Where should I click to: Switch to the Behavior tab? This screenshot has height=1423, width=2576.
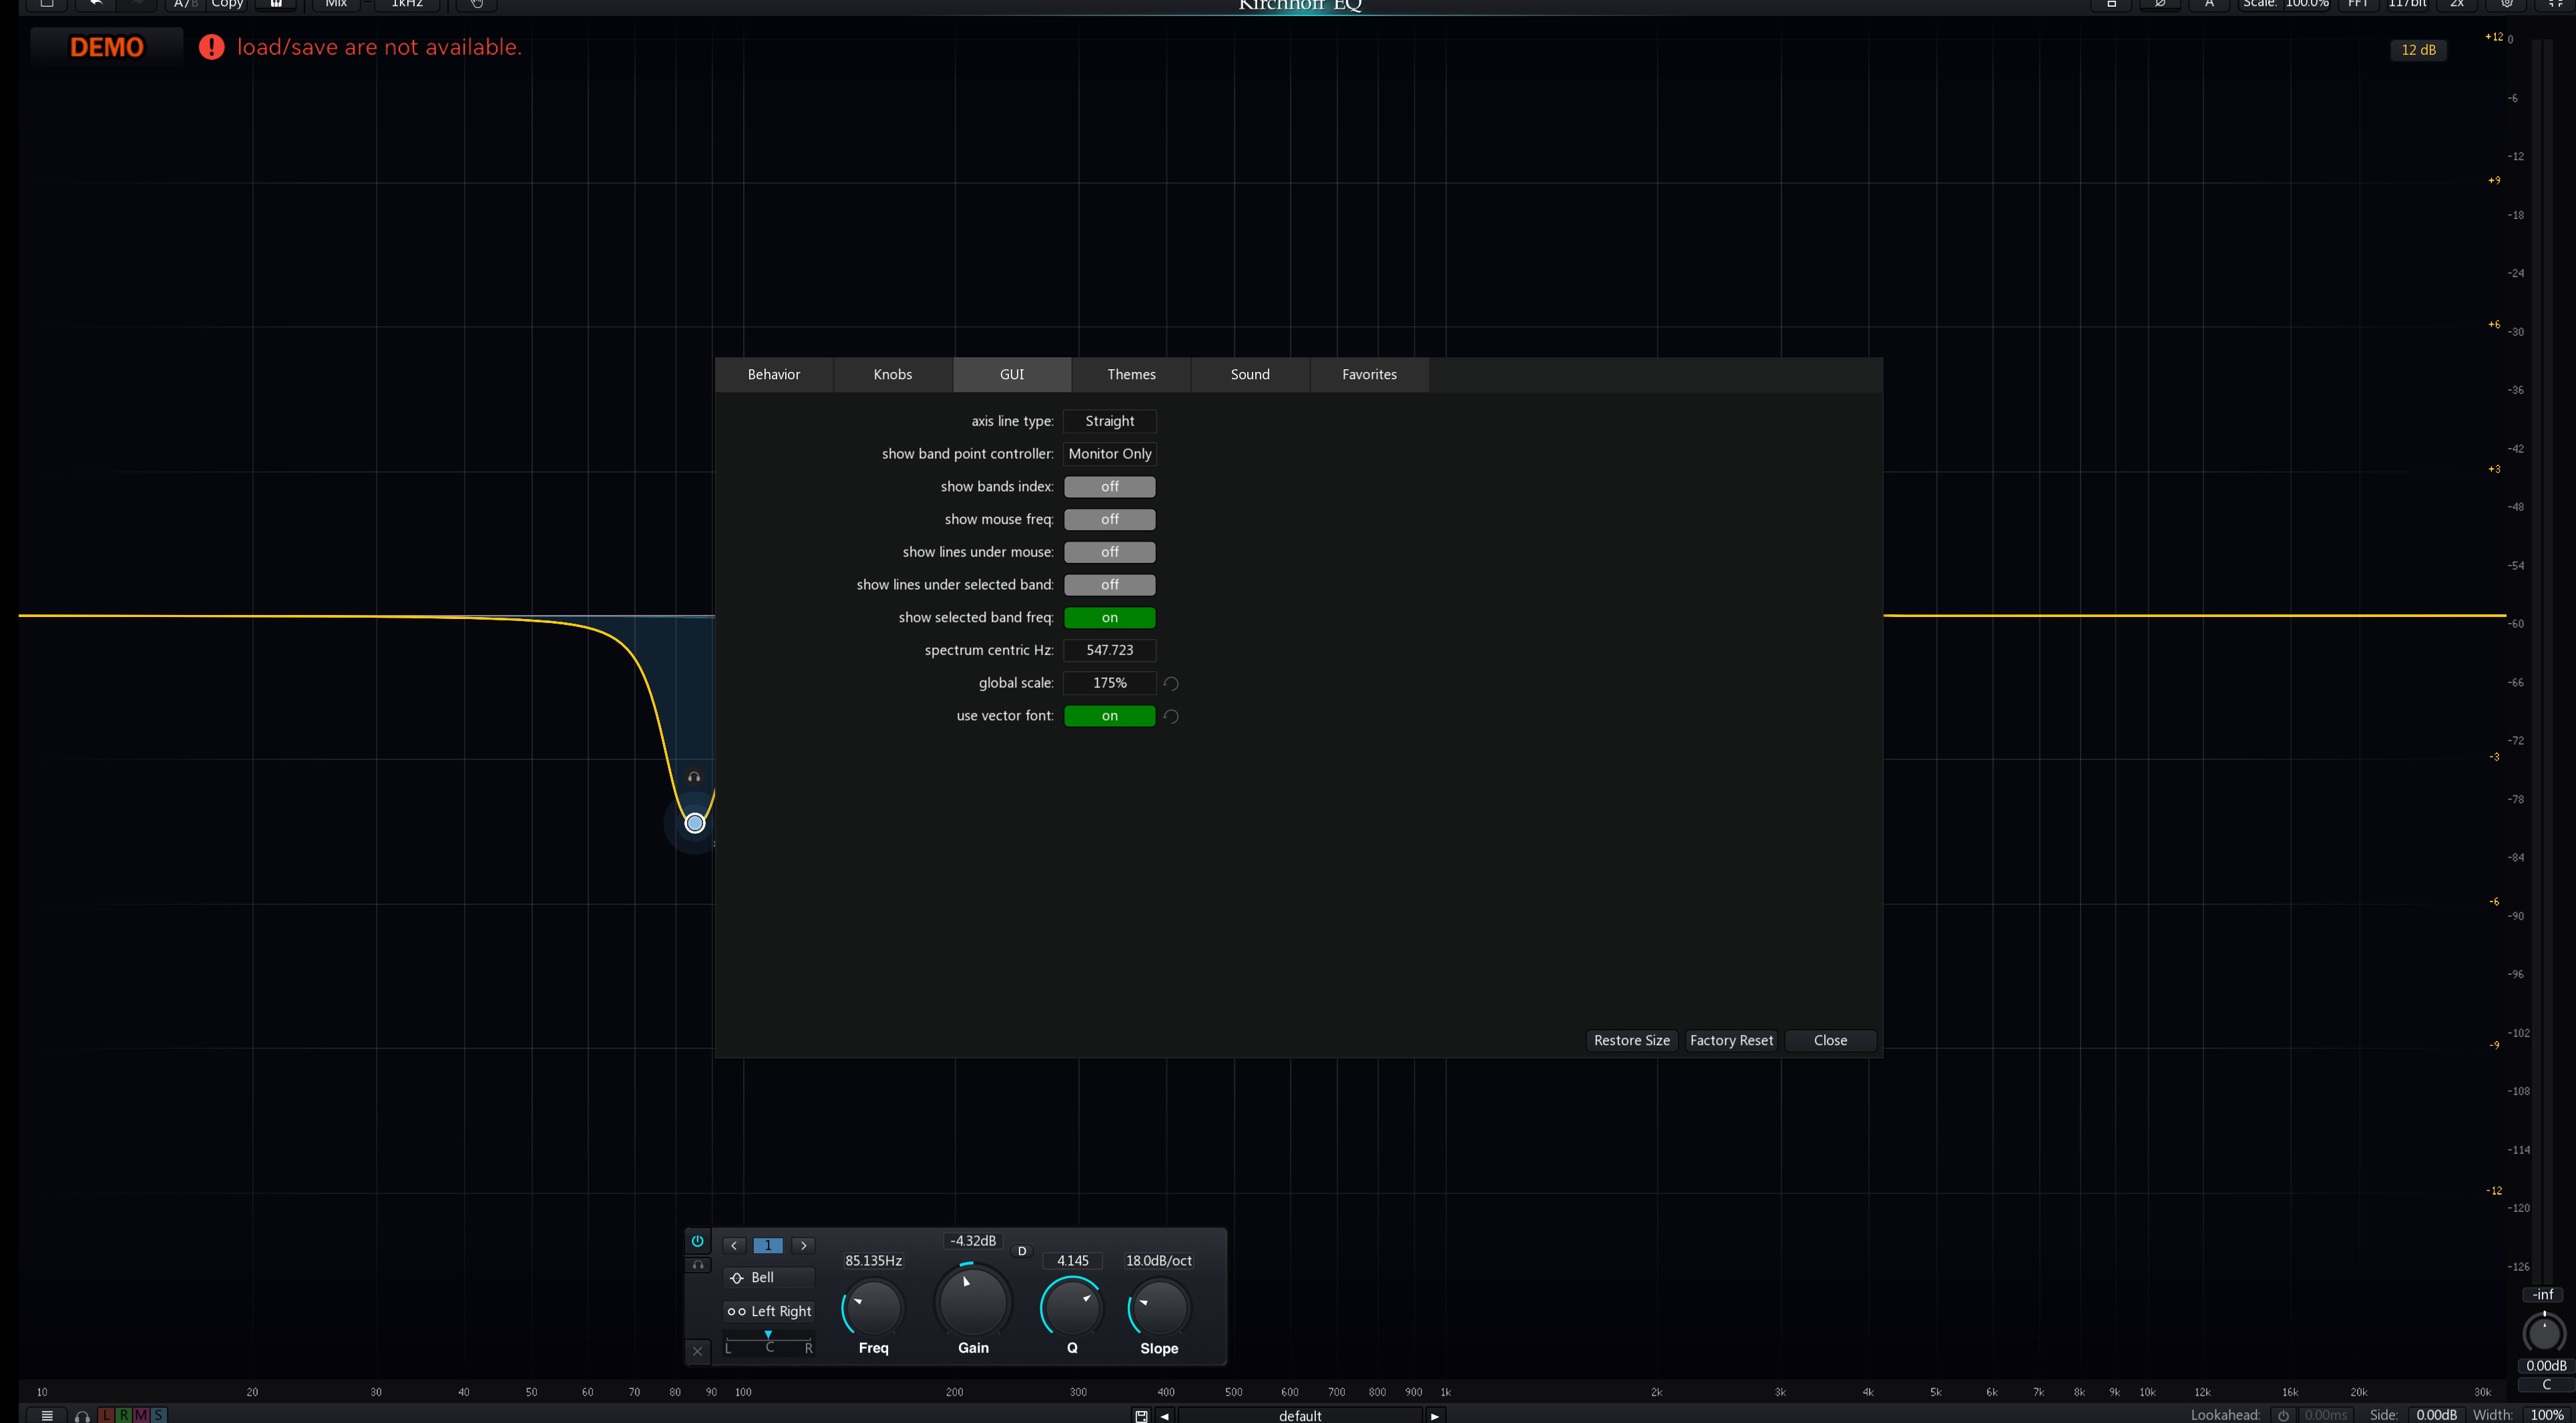tap(774, 374)
